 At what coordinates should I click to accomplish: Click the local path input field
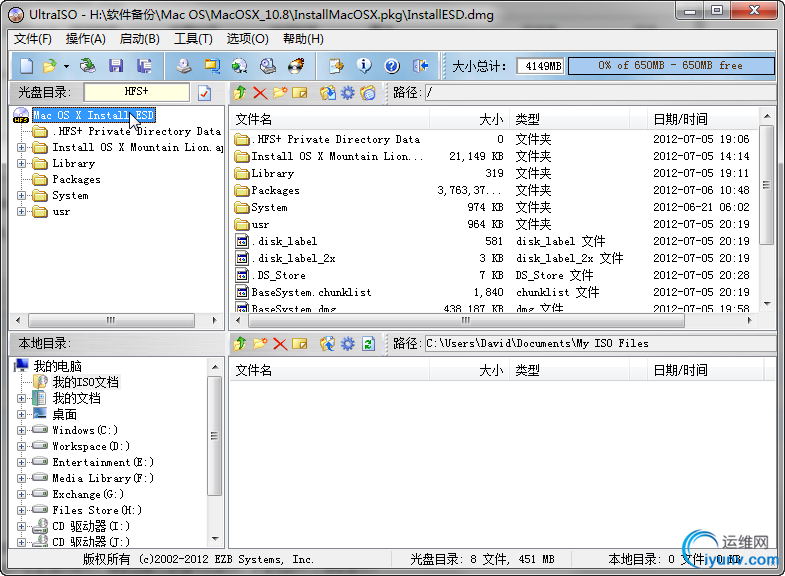coord(600,343)
